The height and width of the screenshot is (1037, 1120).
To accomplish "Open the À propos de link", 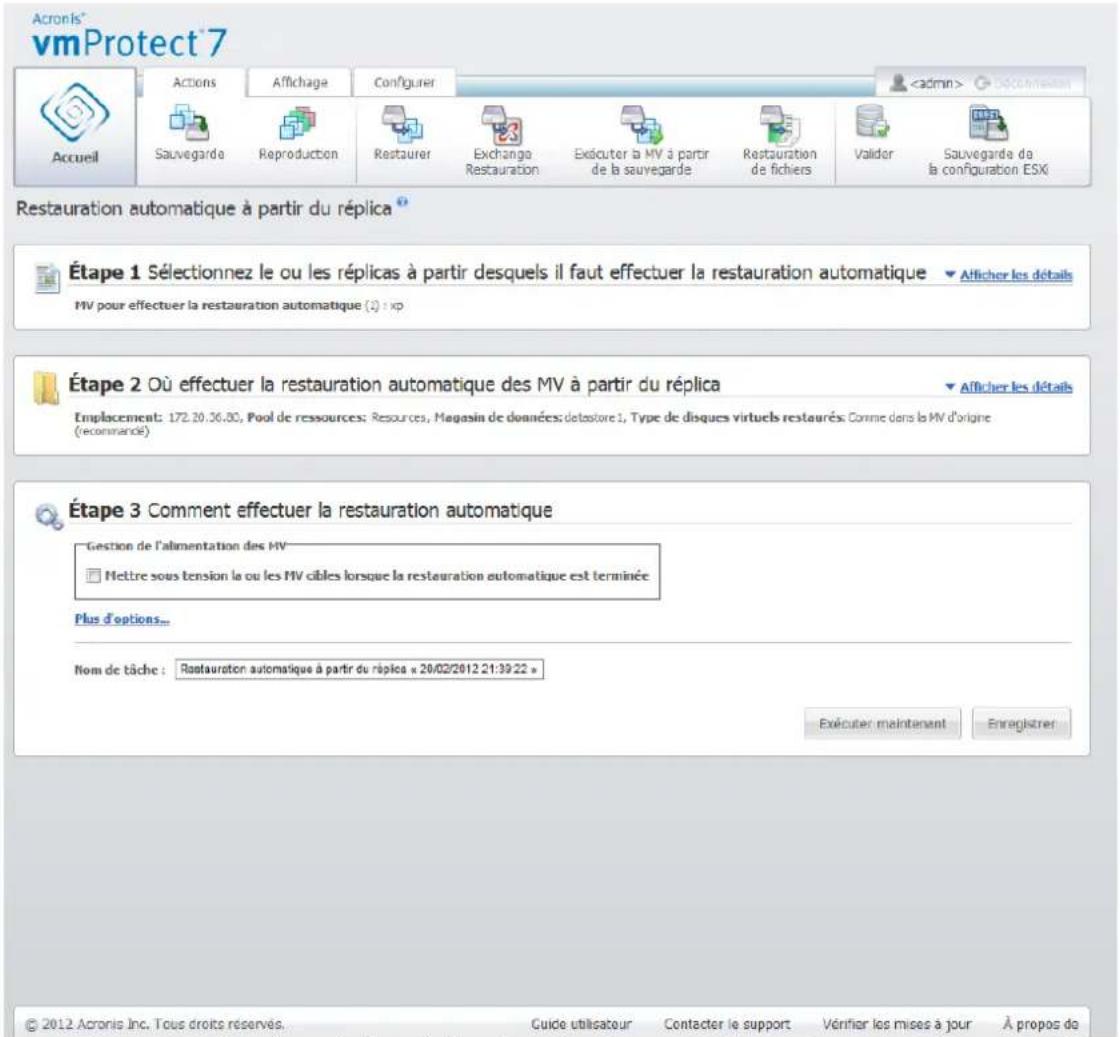I will 1041,1024.
